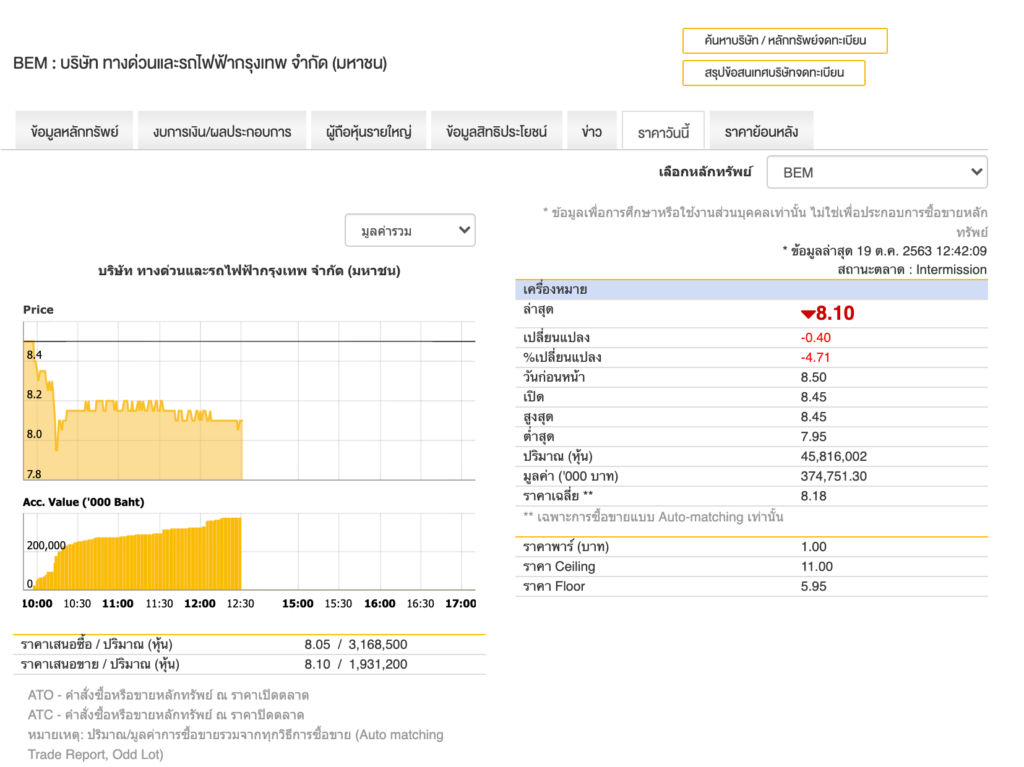The height and width of the screenshot is (767, 1024).
Task: Expand the BEM securities selector dropdown
Action: 876,172
